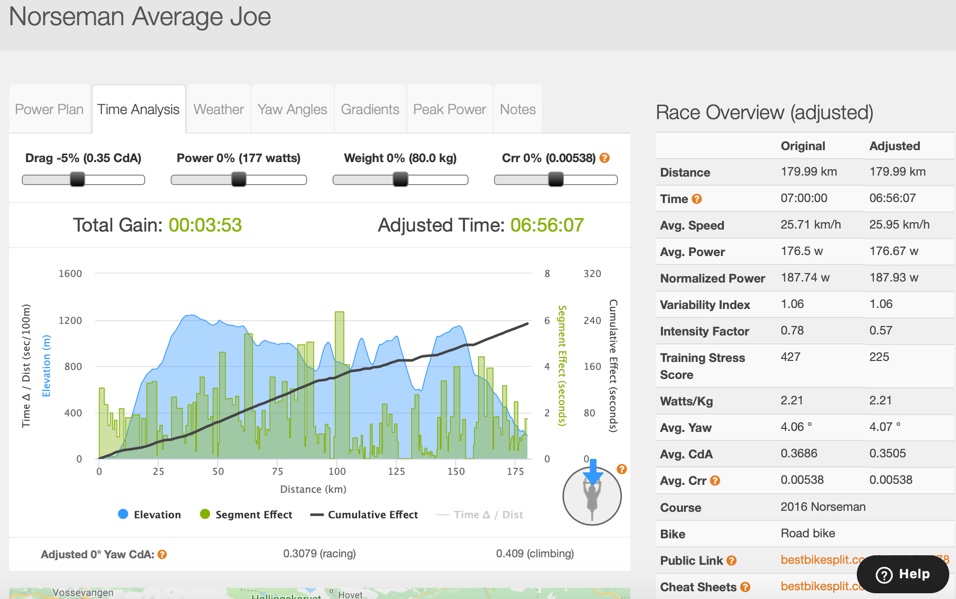Click the Adjusted 0° Yaw CdA help icon
Viewport: 956px width, 599px height.
pyautogui.click(x=162, y=554)
